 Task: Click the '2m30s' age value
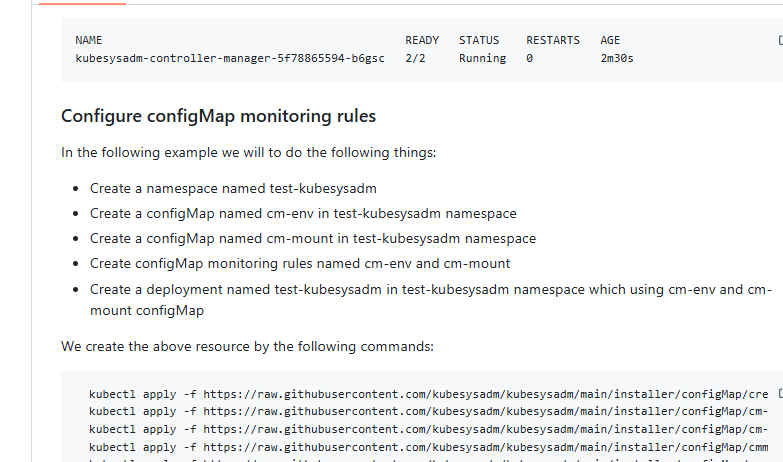click(617, 58)
